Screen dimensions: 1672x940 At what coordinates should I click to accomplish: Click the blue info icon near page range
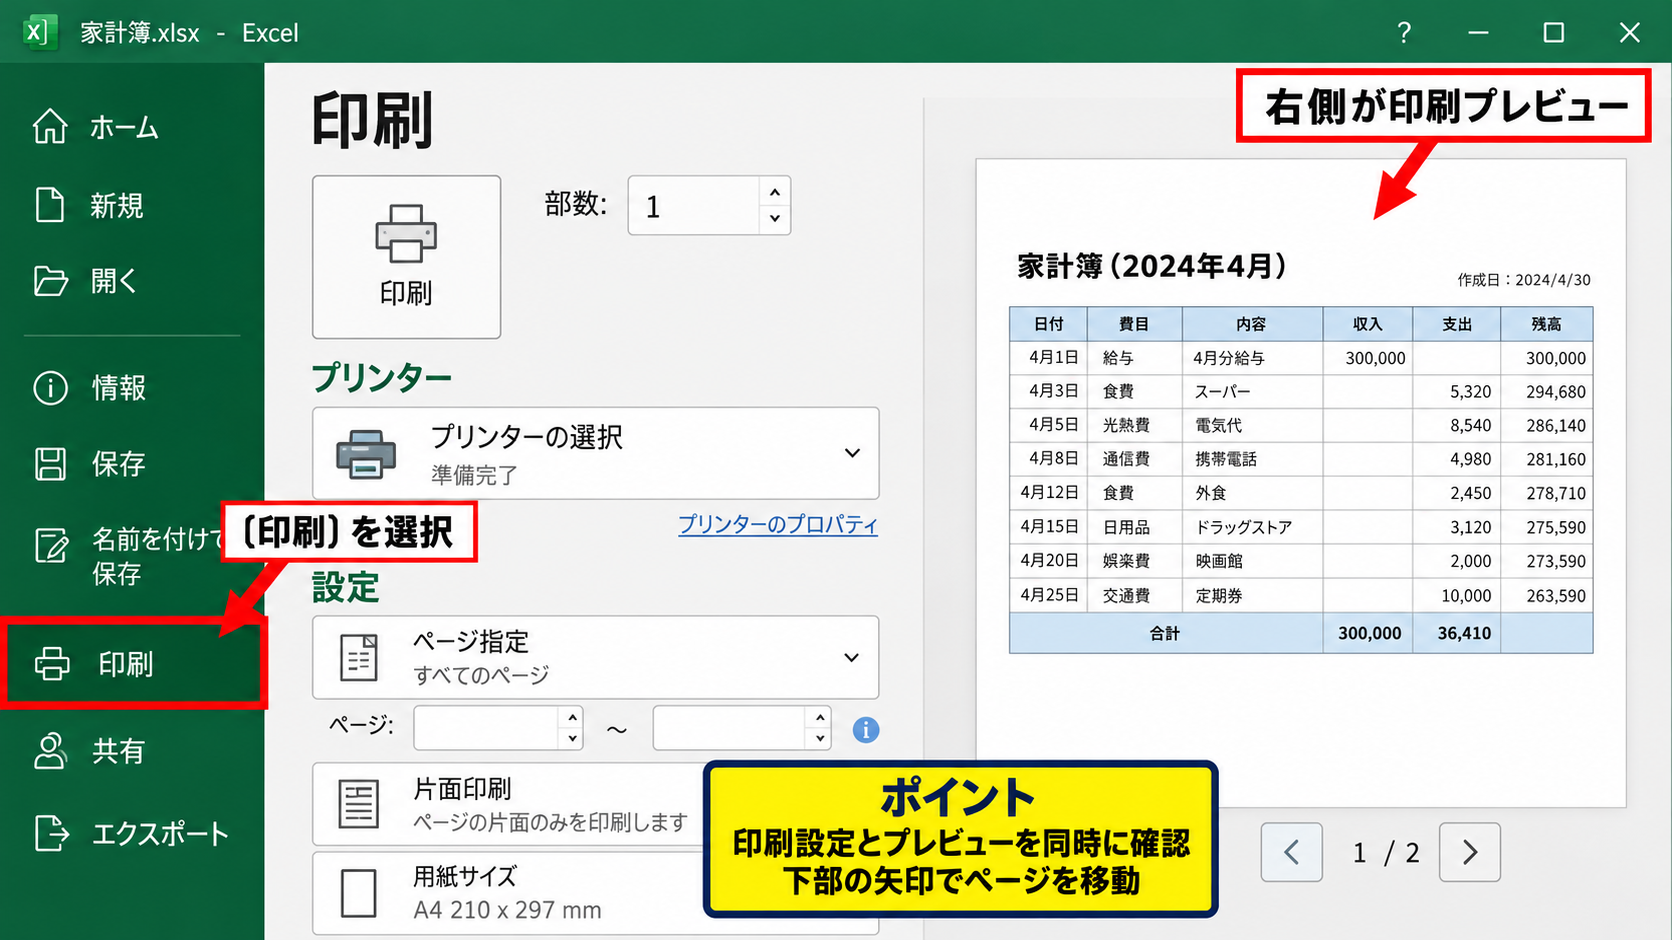tap(866, 730)
